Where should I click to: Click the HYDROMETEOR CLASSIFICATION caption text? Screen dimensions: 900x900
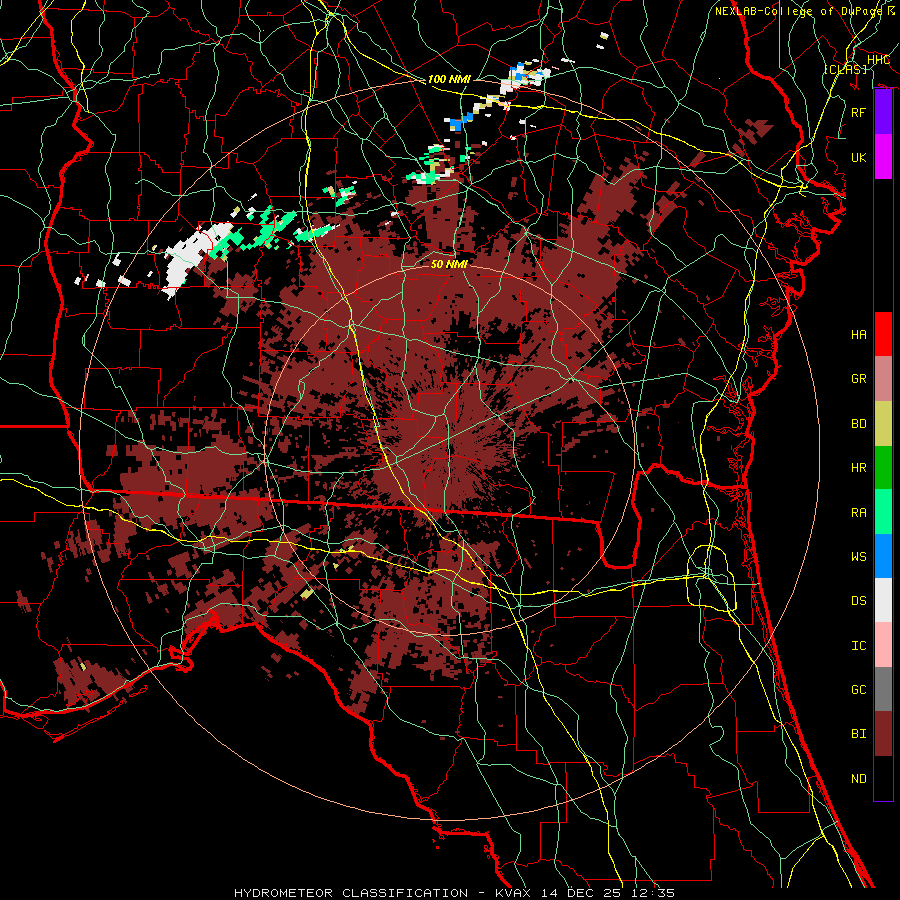click(x=351, y=893)
